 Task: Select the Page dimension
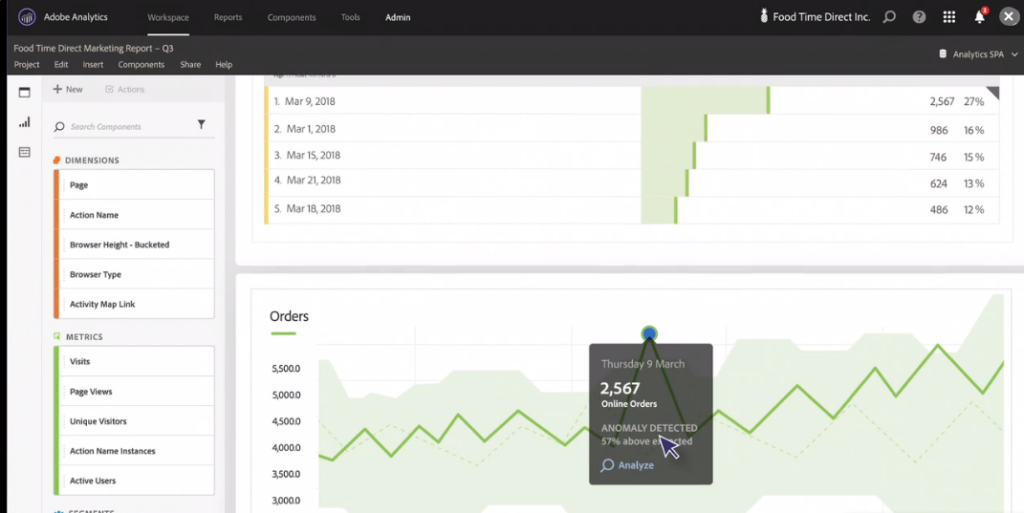[134, 185]
